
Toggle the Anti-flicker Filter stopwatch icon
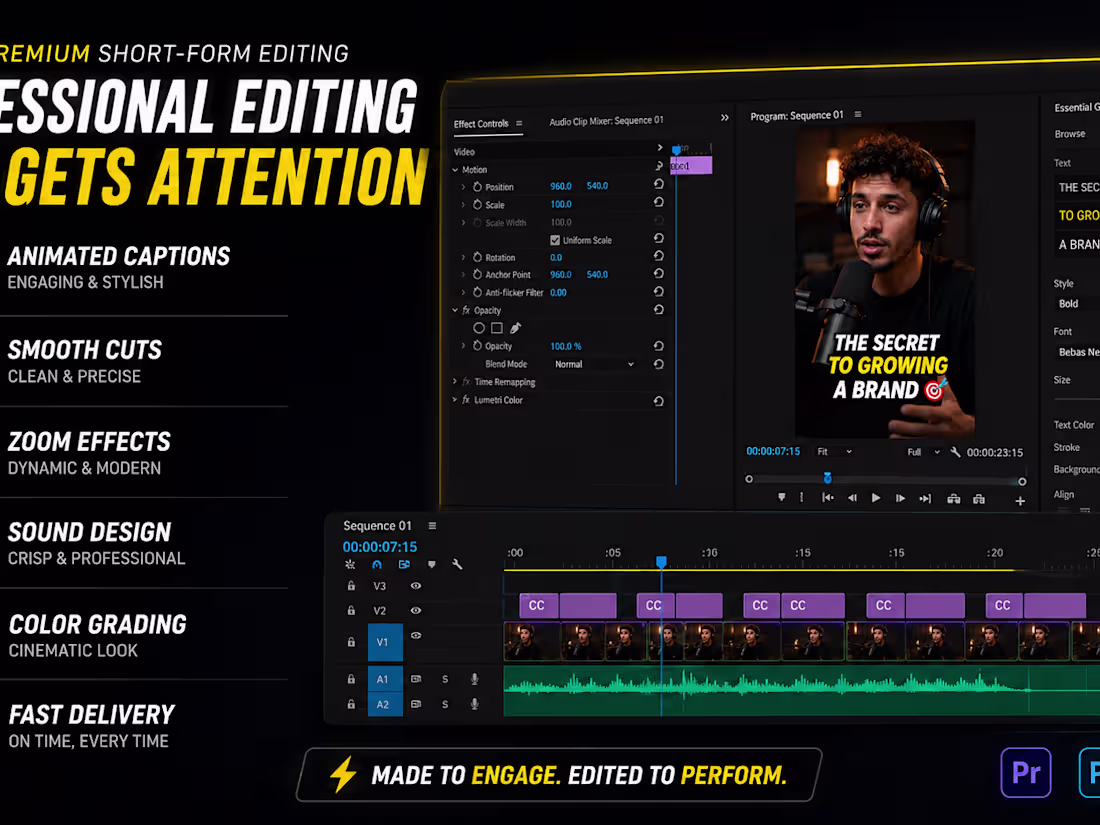point(477,292)
